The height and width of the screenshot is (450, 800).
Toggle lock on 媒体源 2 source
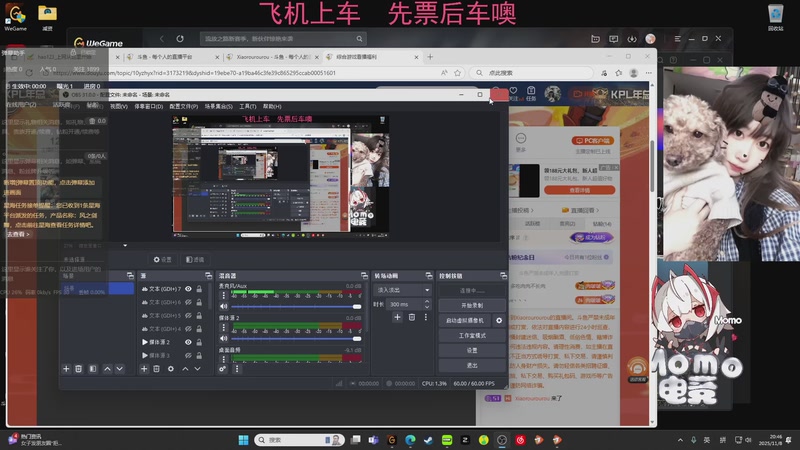pos(199,342)
